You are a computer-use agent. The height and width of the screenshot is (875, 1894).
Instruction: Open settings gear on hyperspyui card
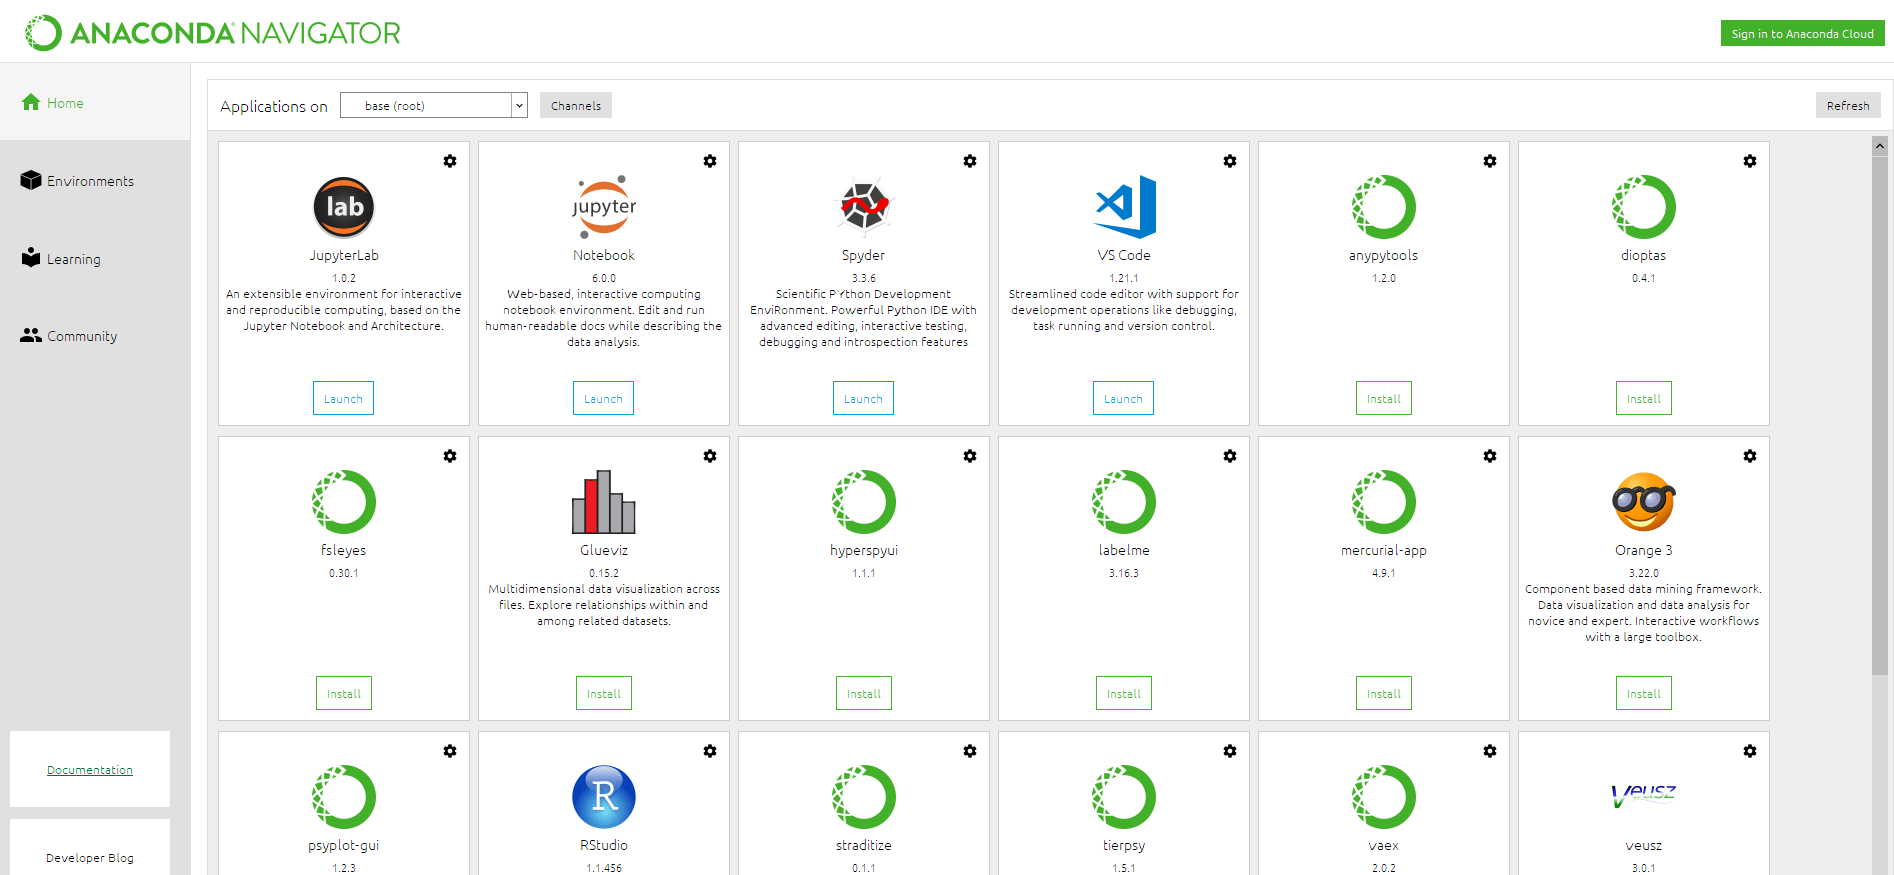coord(970,456)
